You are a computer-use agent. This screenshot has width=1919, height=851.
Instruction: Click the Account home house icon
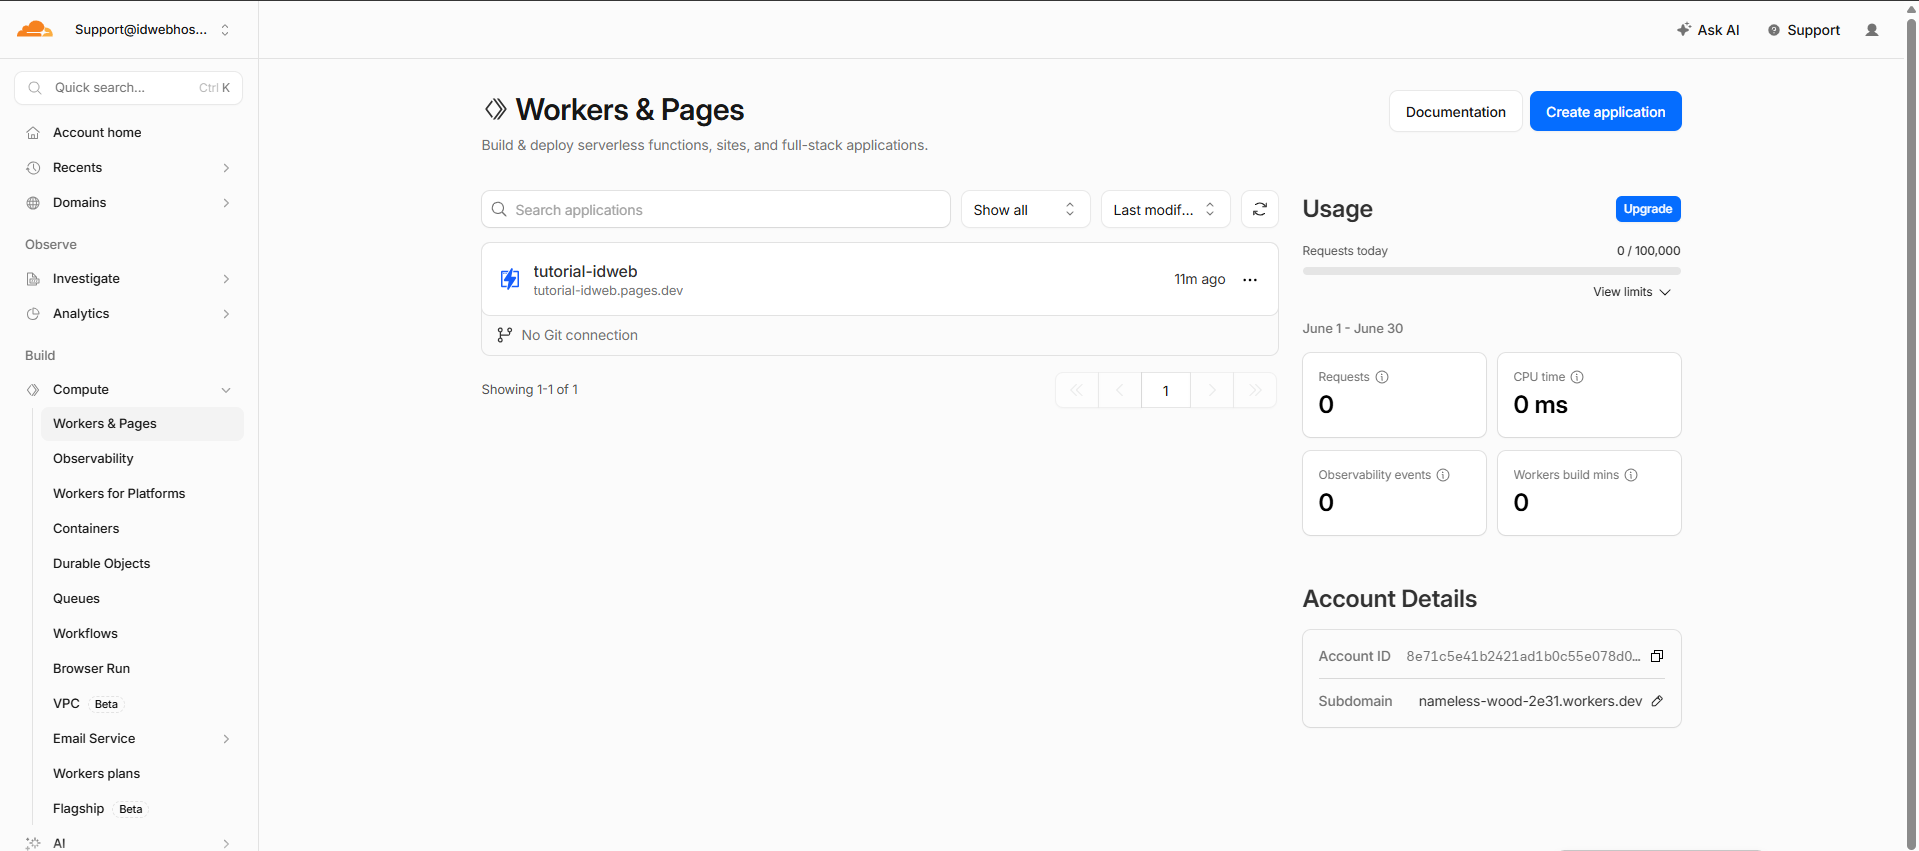tap(33, 133)
